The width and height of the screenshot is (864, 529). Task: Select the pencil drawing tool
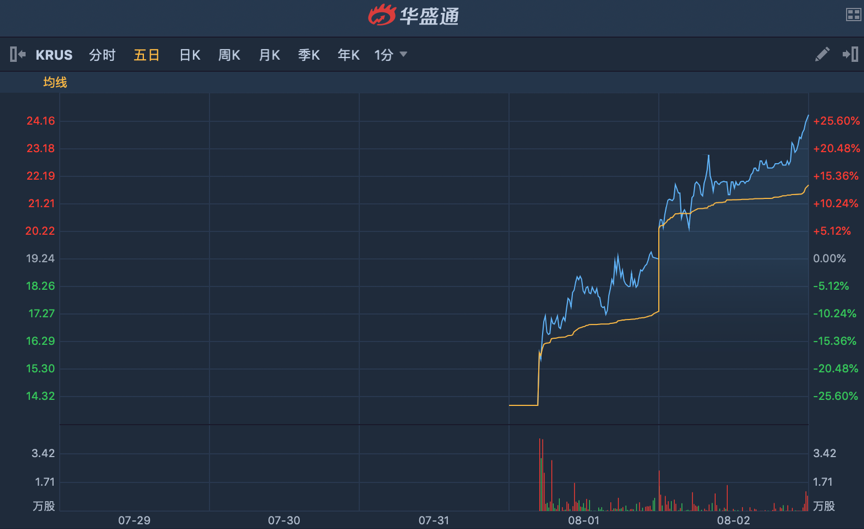click(822, 55)
